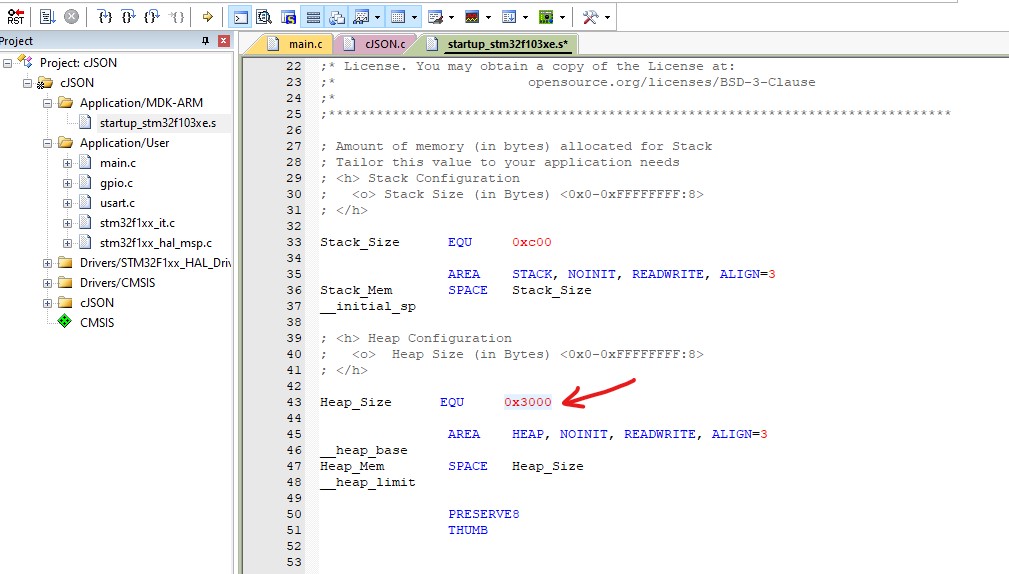Click the Serial Windows icon
1009x574 pixels.
tap(436, 17)
